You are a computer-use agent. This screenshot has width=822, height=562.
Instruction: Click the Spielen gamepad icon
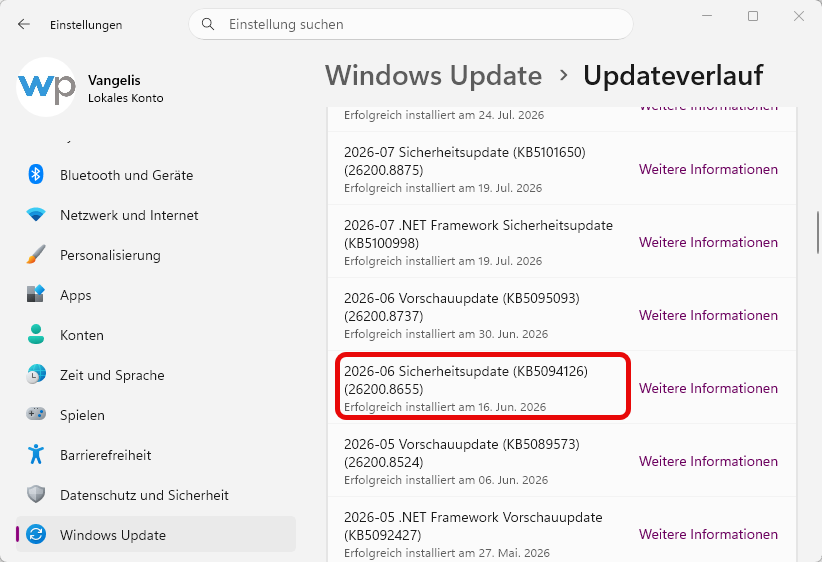click(x=36, y=414)
